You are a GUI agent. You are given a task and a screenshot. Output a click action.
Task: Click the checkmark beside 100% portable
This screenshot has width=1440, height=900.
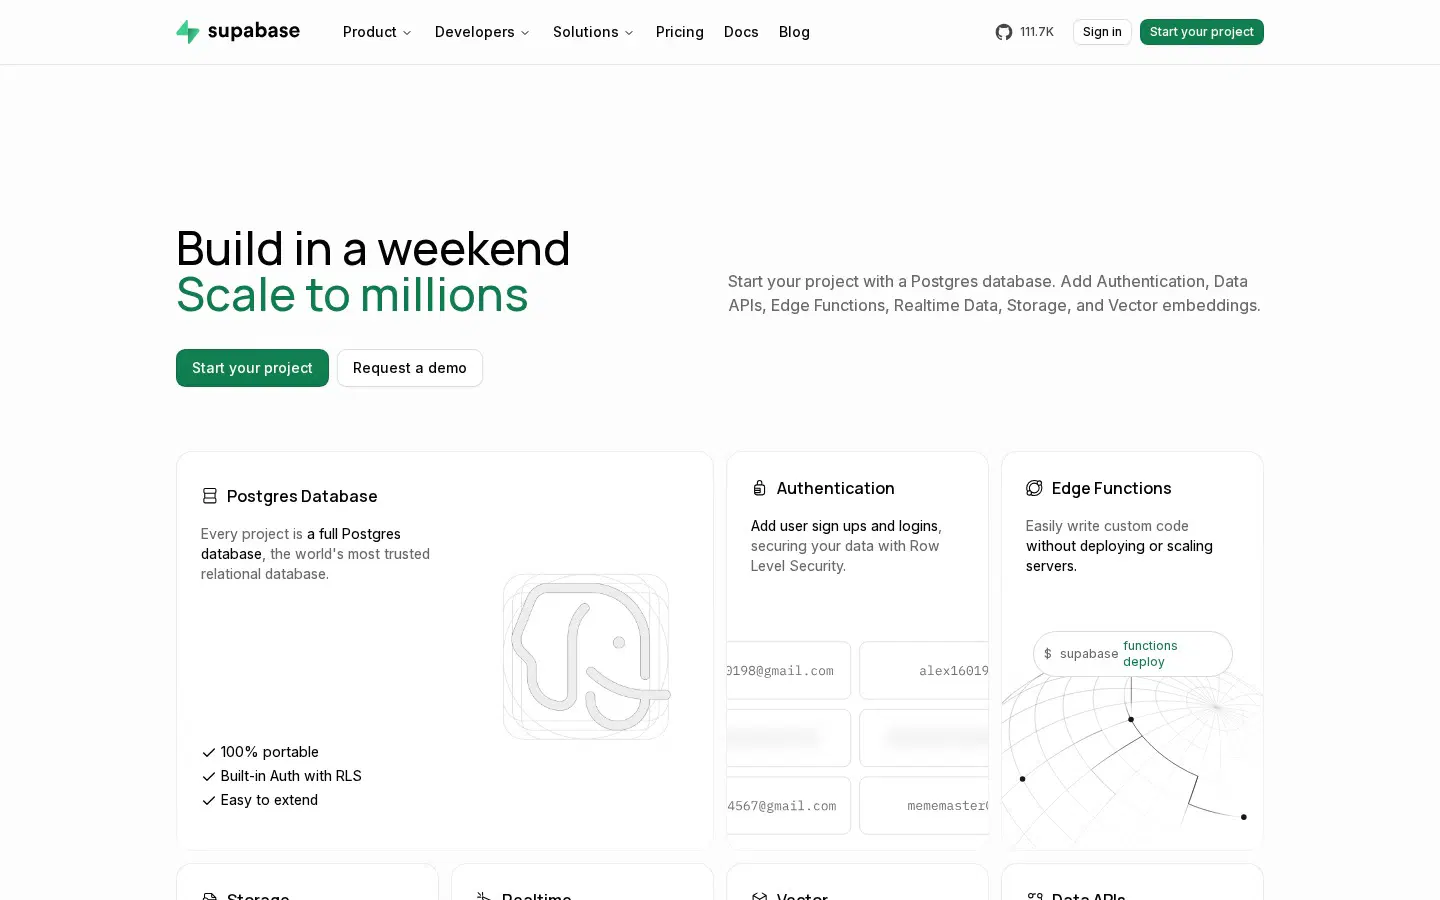pyautogui.click(x=209, y=752)
